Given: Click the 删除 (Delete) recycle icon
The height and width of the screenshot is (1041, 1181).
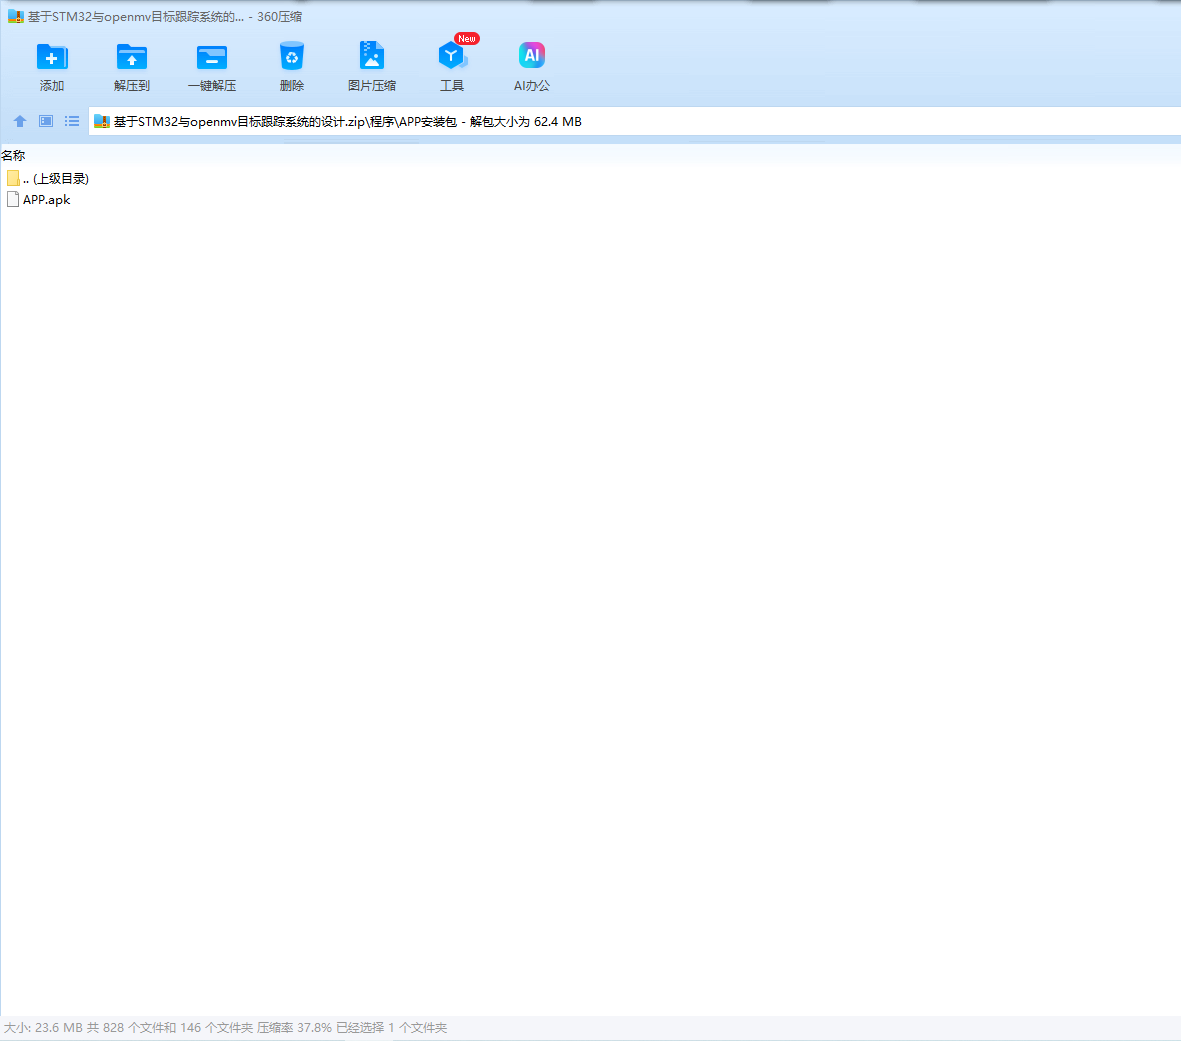Looking at the screenshot, I should [291, 57].
